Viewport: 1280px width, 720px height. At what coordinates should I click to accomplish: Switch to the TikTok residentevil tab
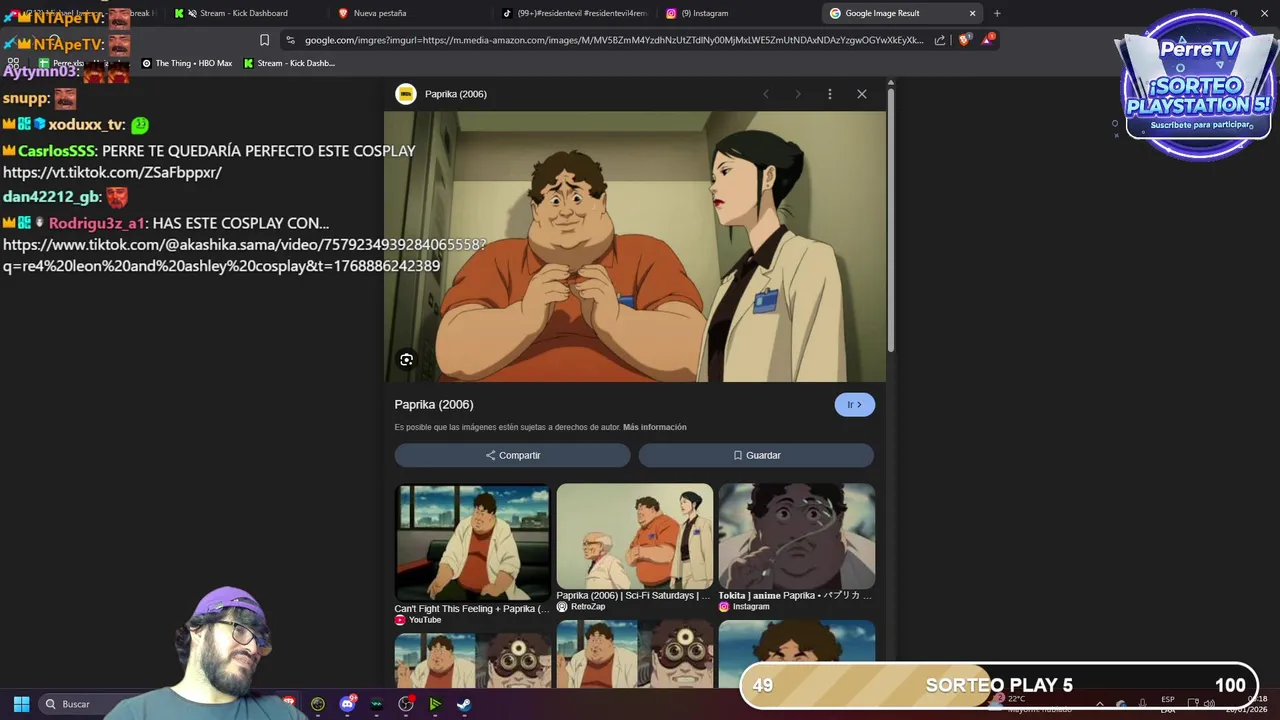click(575, 13)
